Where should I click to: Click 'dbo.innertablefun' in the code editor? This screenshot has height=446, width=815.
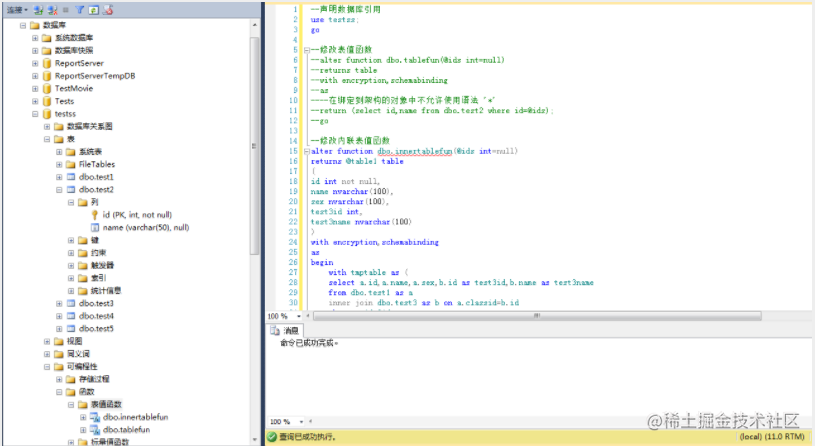[x=415, y=151]
